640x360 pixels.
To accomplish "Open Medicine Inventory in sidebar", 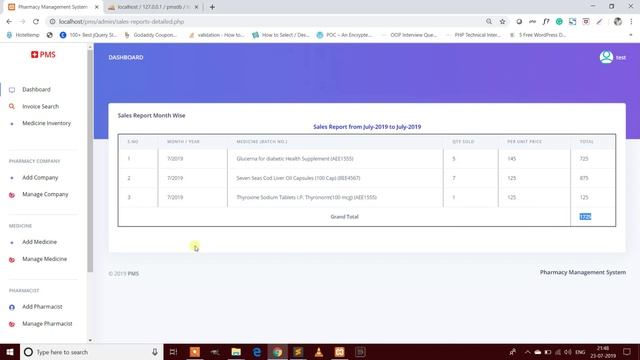I will [x=47, y=123].
